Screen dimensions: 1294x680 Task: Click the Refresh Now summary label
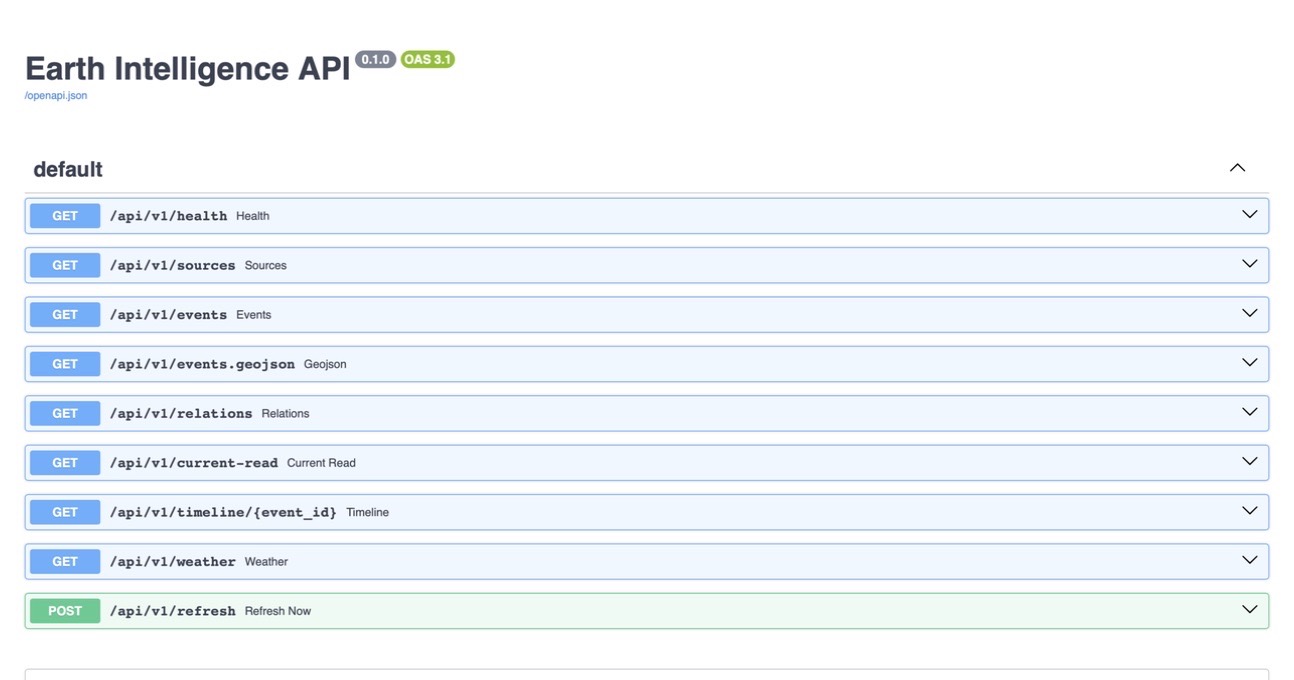click(x=278, y=611)
